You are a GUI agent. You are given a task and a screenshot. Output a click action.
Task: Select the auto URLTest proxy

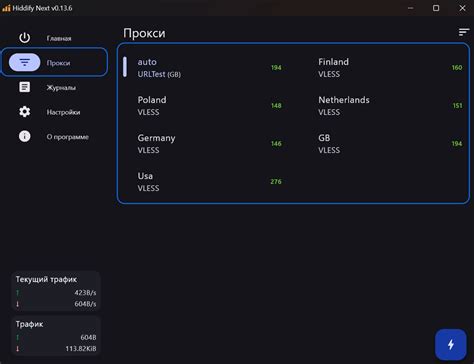point(203,68)
